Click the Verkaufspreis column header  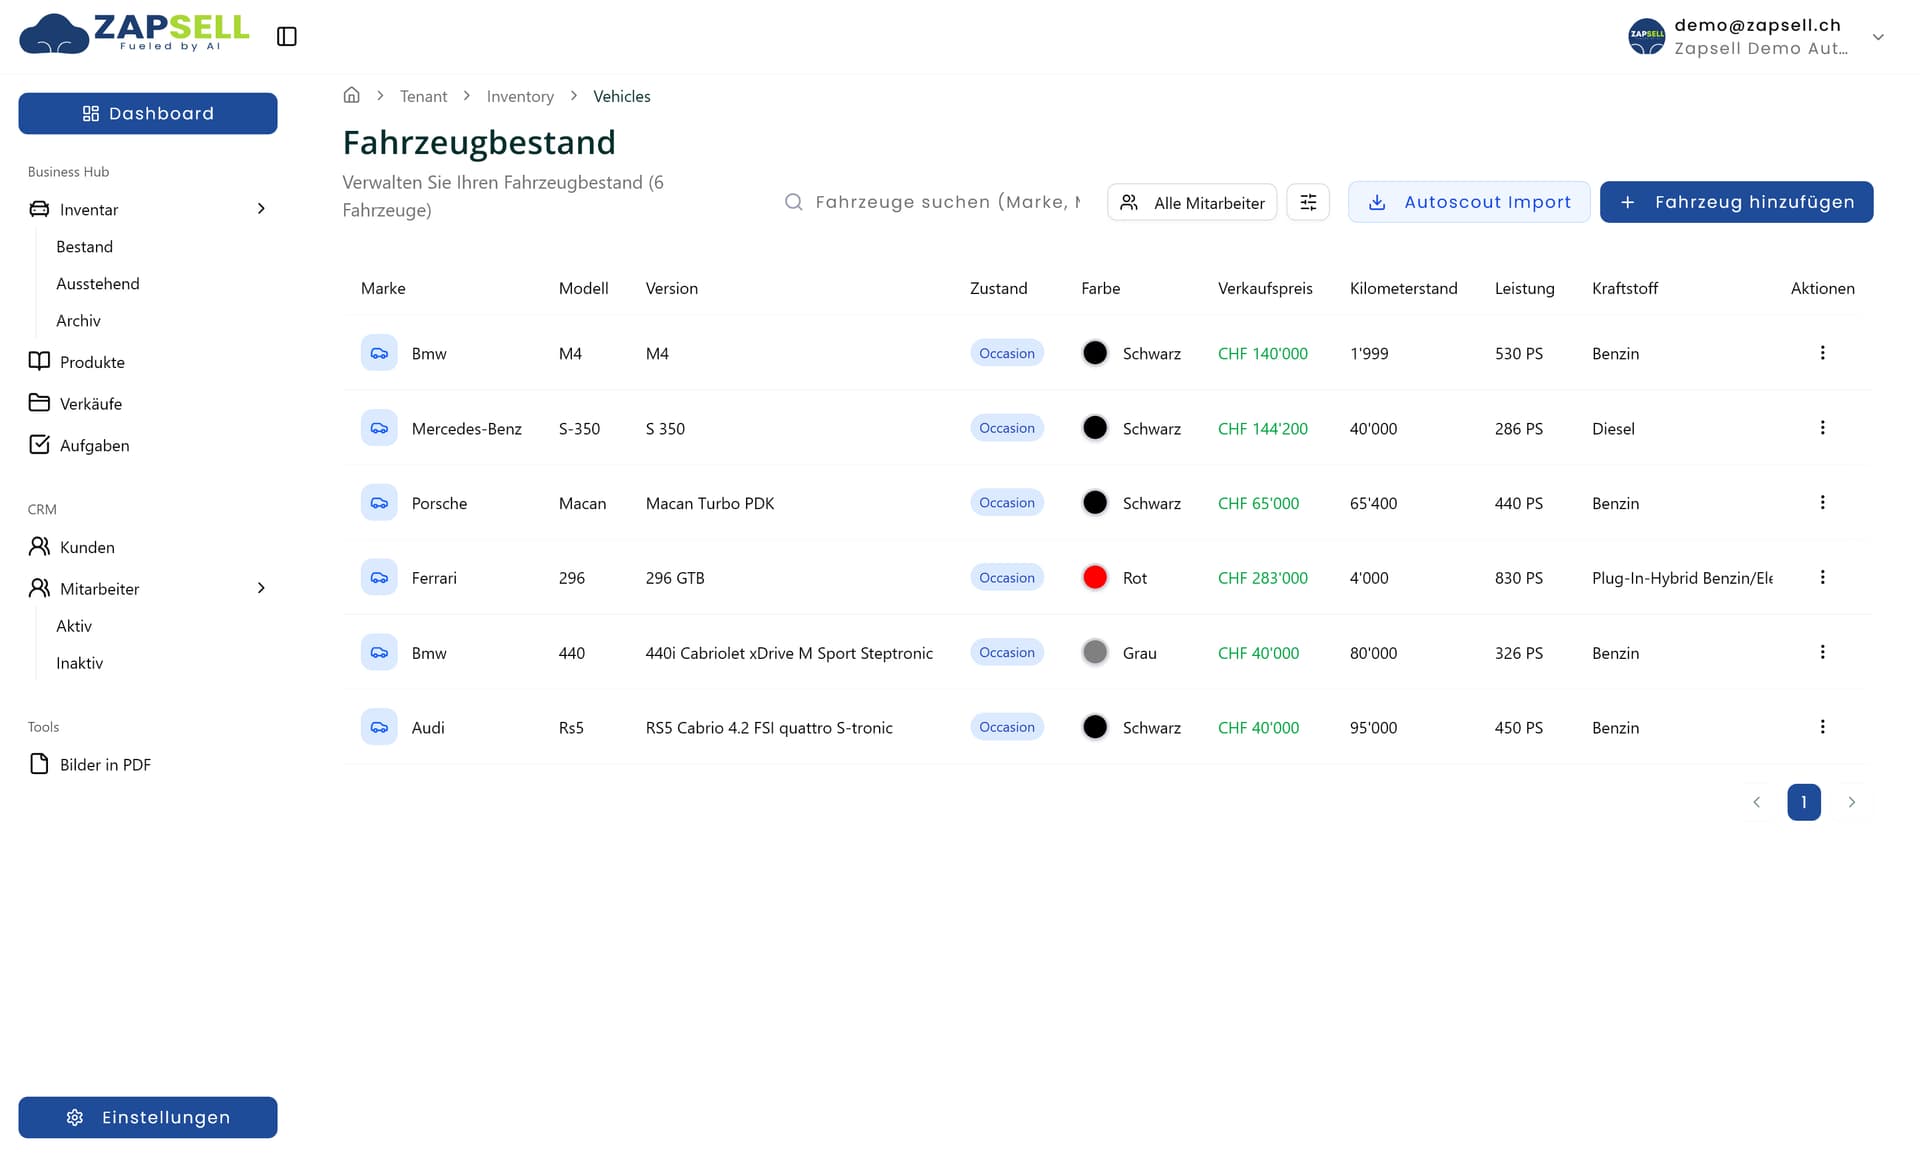(1265, 289)
